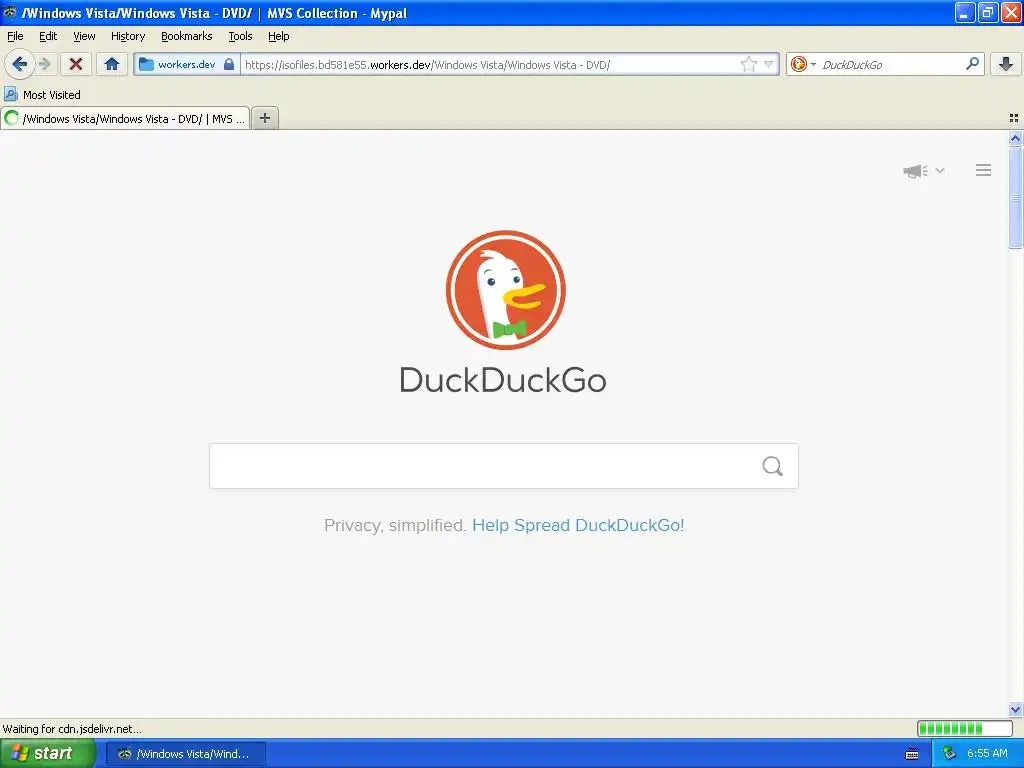Open the Downloads arrow button
Viewport: 1024px width, 768px height.
tap(1006, 64)
